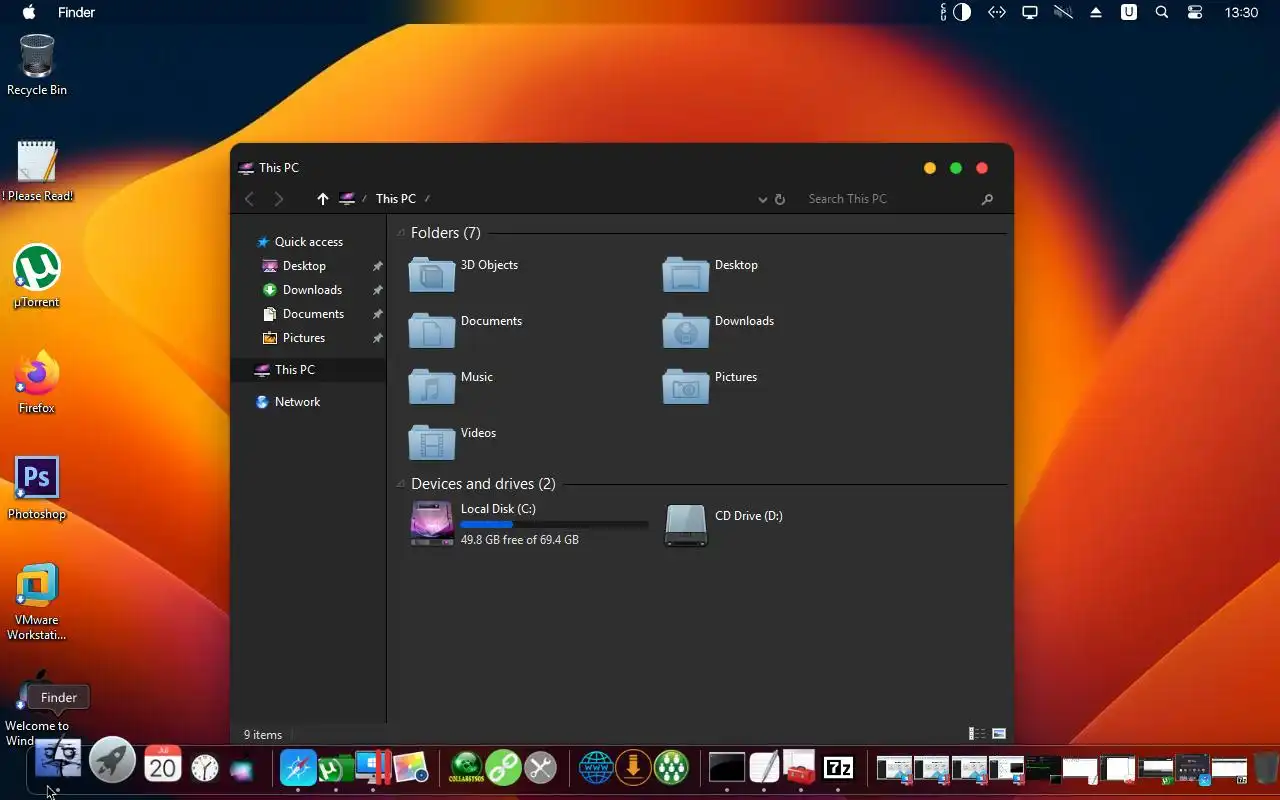Viewport: 1280px width, 800px height.
Task: Click the '9 items' status bar text
Action: (263, 735)
